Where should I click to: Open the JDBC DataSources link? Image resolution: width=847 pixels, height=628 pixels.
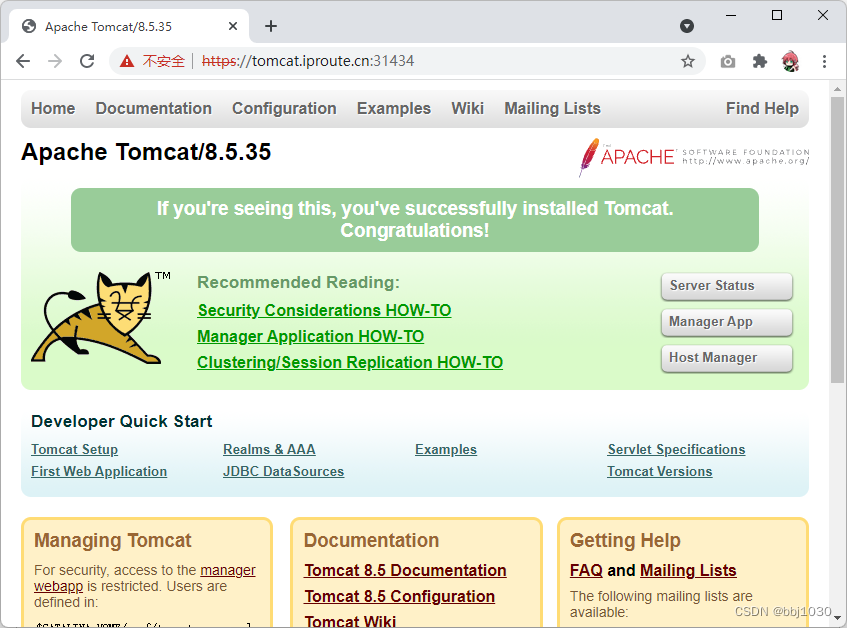284,471
